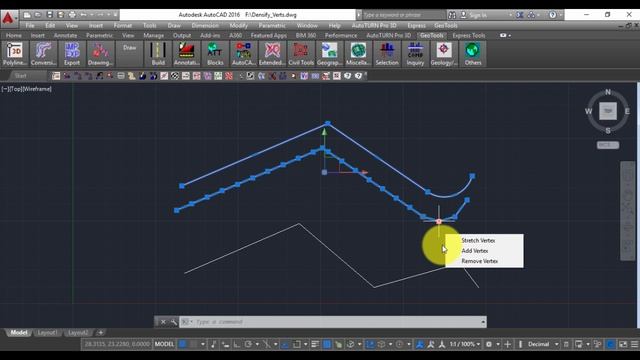Open the Geology tools ribbon panel
Screen dimensions: 640x360
pos(444,53)
